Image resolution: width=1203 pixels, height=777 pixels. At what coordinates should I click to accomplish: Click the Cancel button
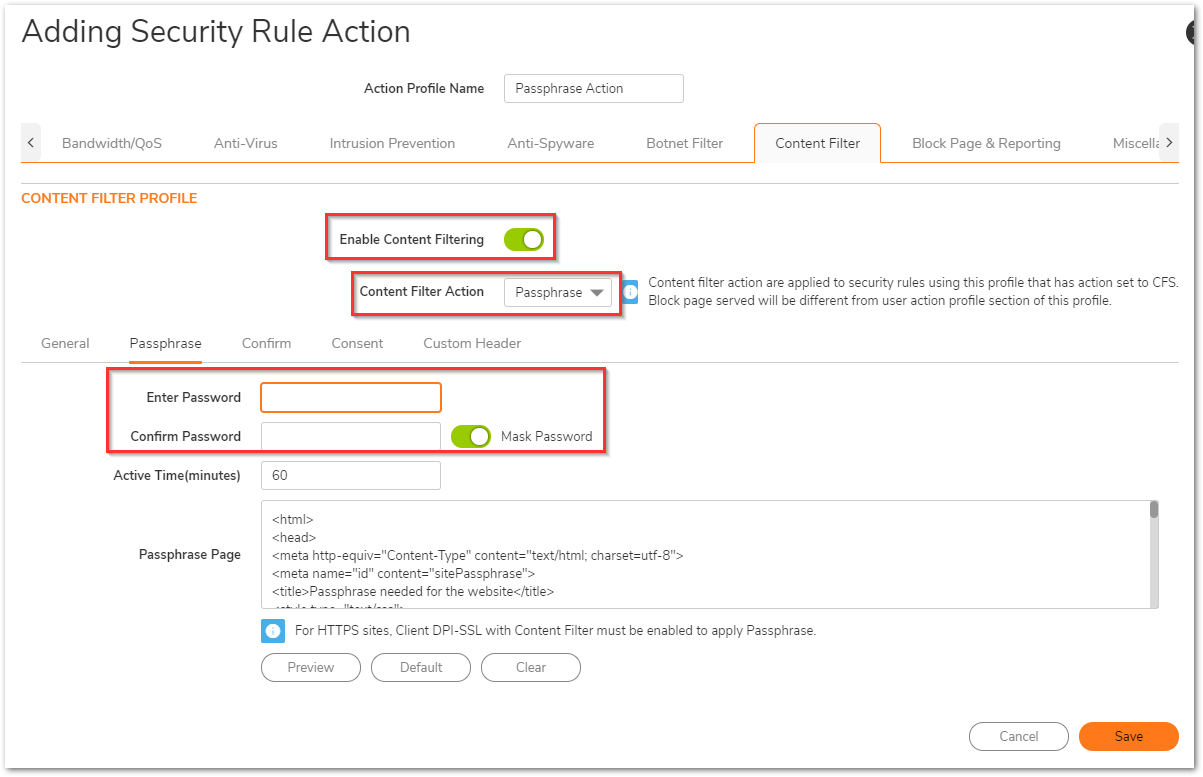pyautogui.click(x=1018, y=736)
